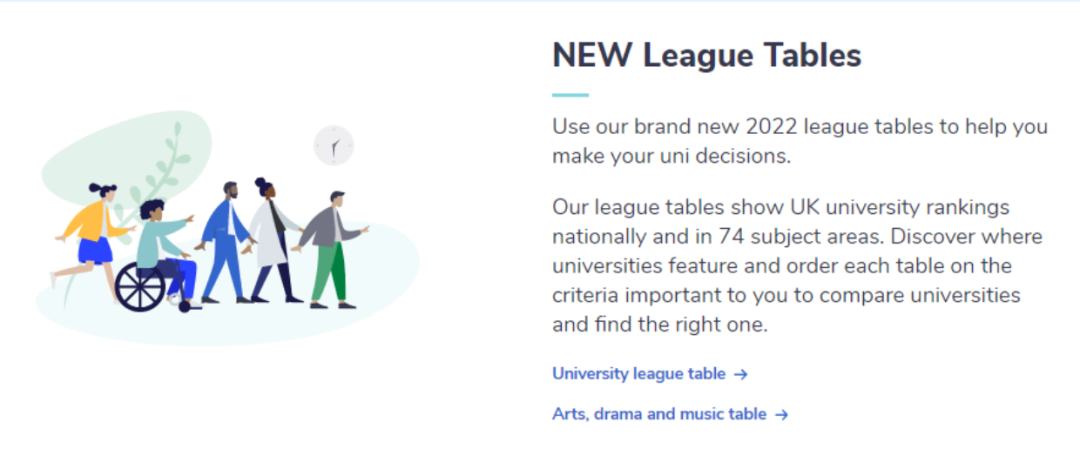The height and width of the screenshot is (449, 1080).
Task: Click the arrow icon beside Arts, drama and music table
Action: pos(781,415)
